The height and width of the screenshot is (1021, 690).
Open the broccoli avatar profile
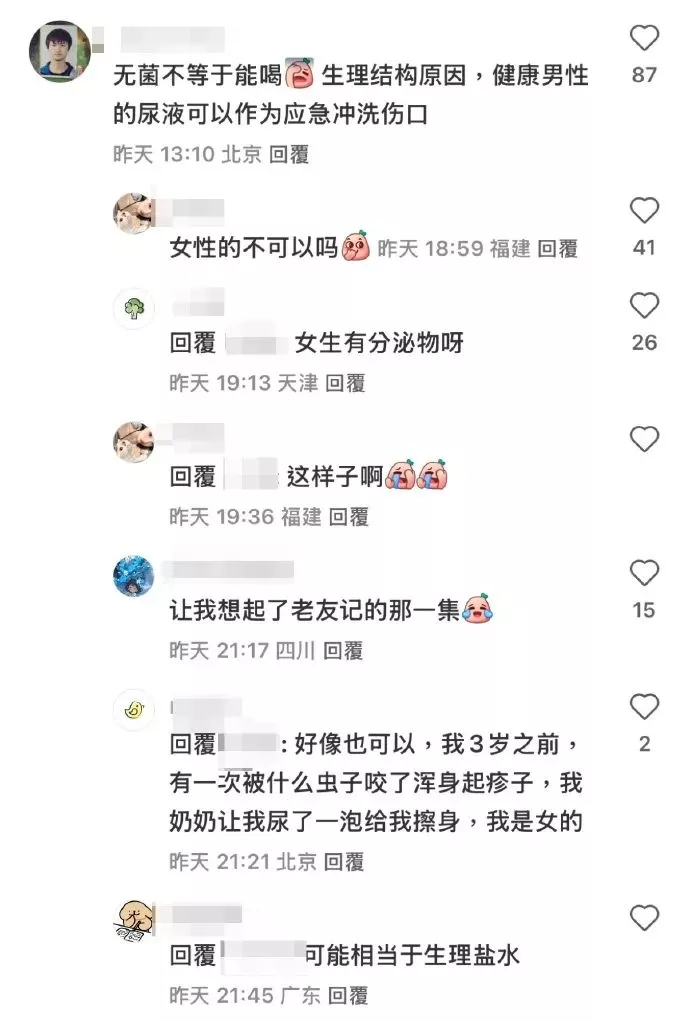coord(134,309)
